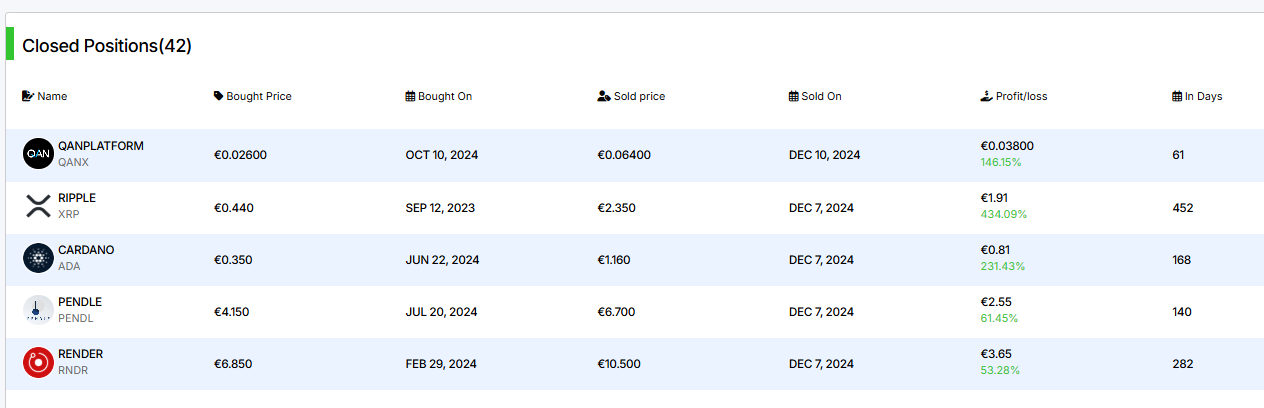Screen dimensions: 1264x408
Task: Click the RENDER sold price €10.500
Action: point(619,364)
